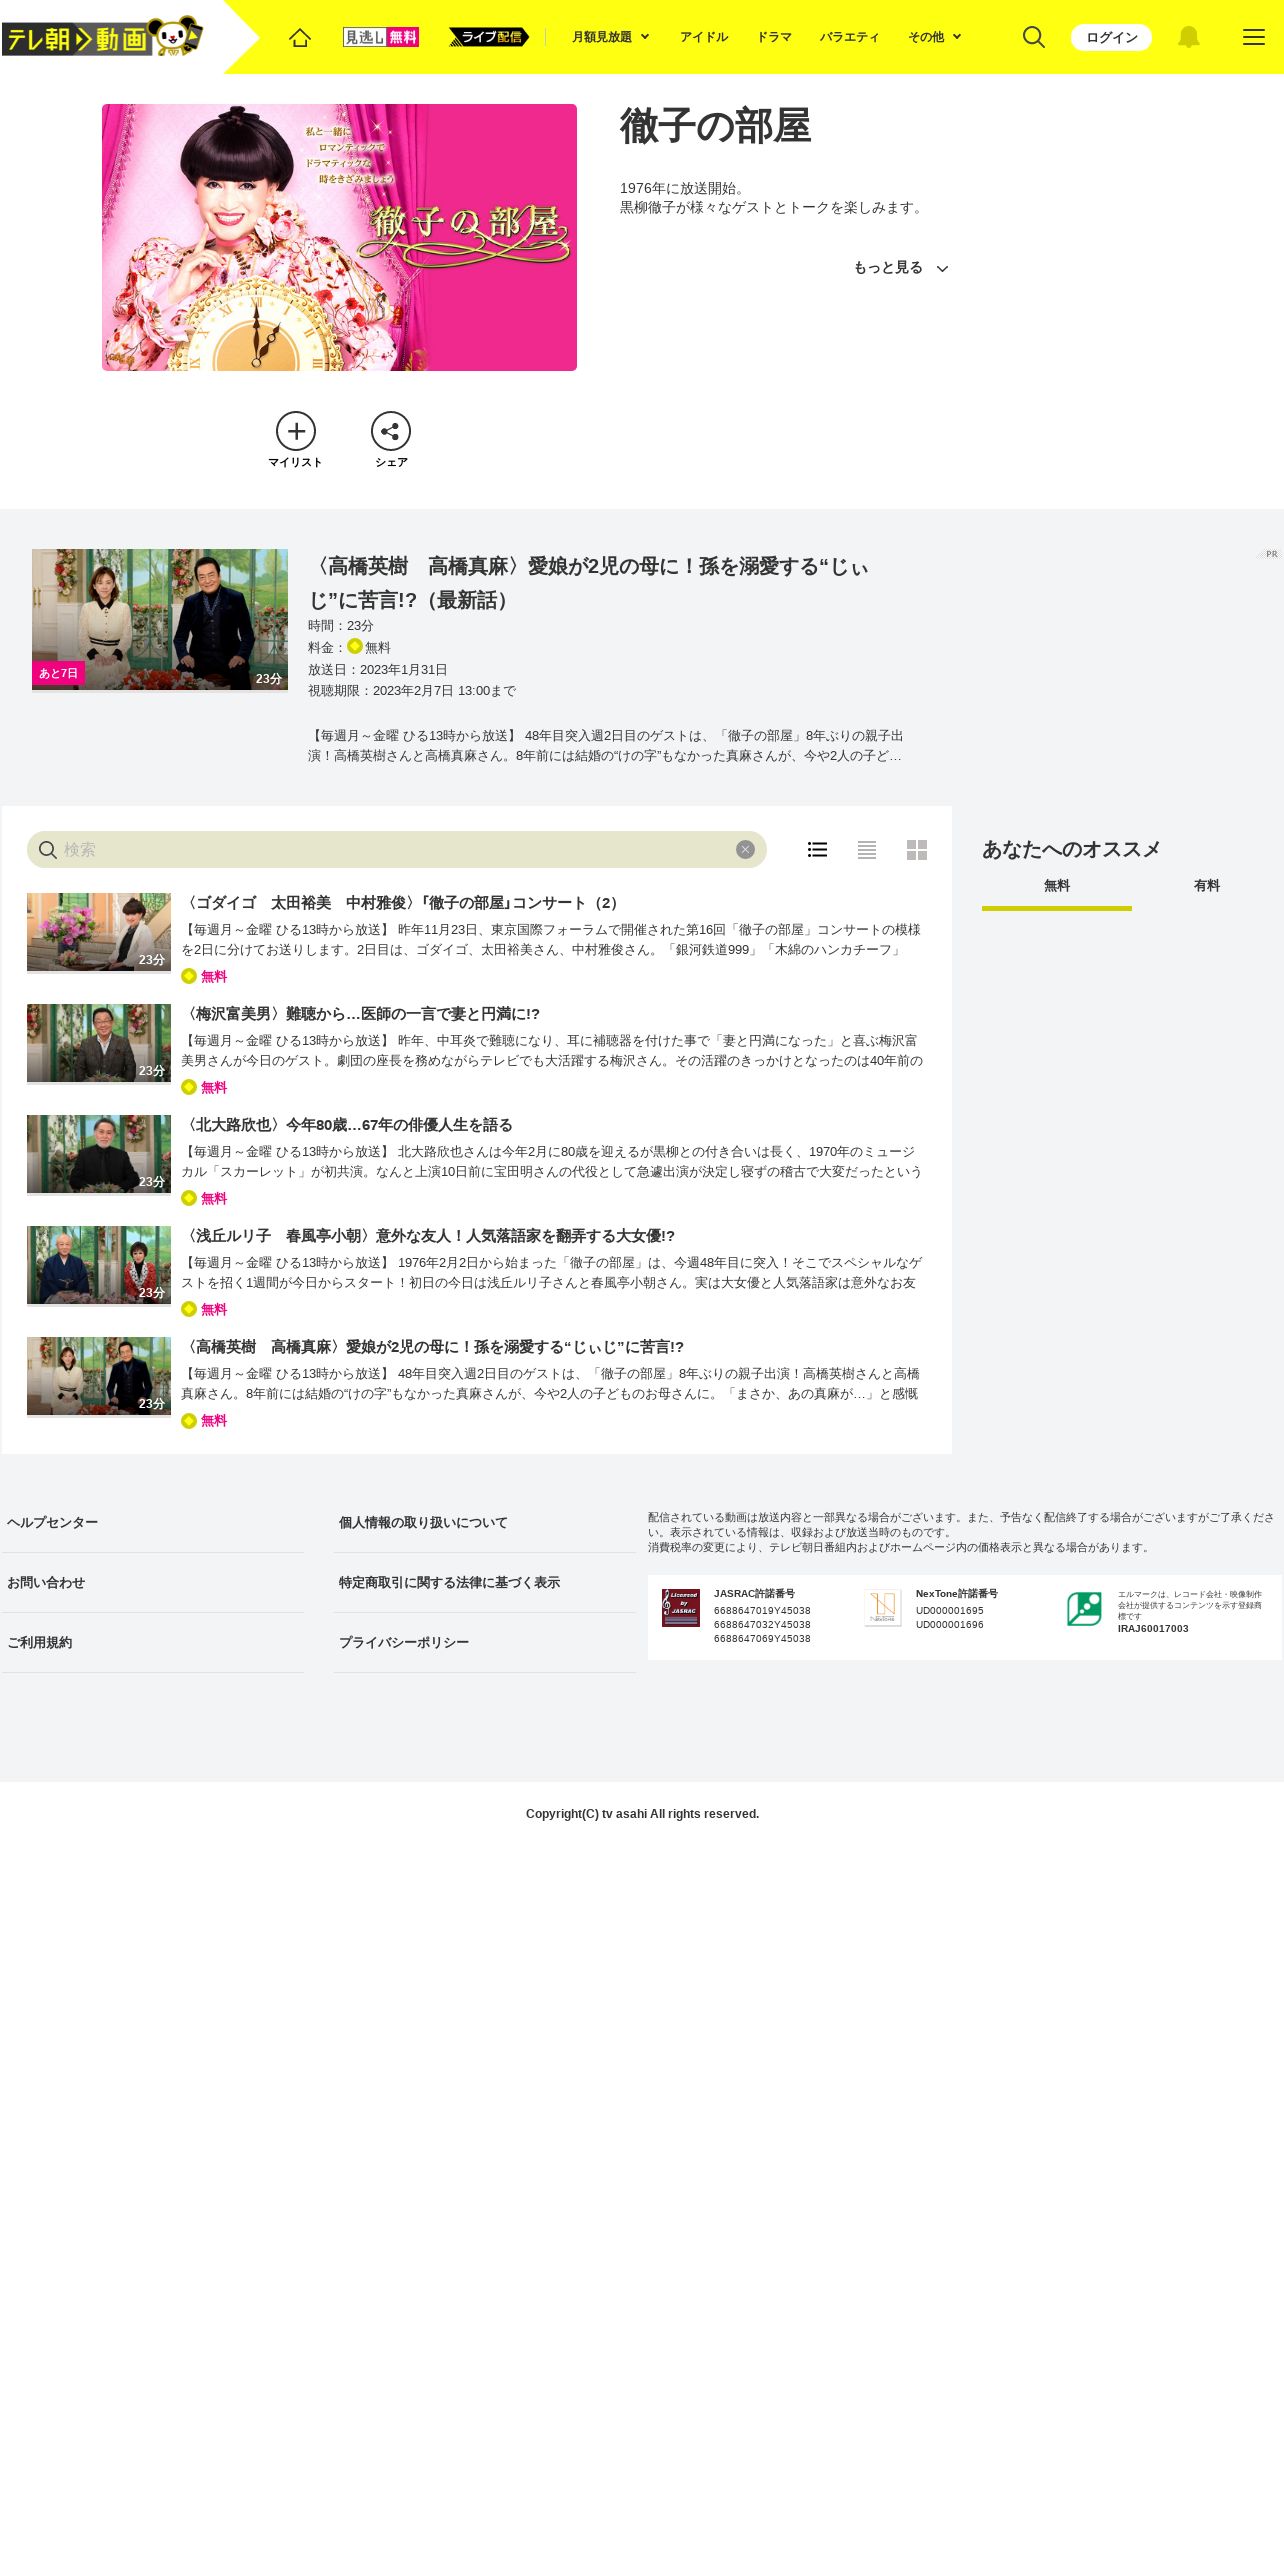The height and width of the screenshot is (2568, 1284).
Task: Click IRAJ60017003 registration number
Action: 1153,1629
